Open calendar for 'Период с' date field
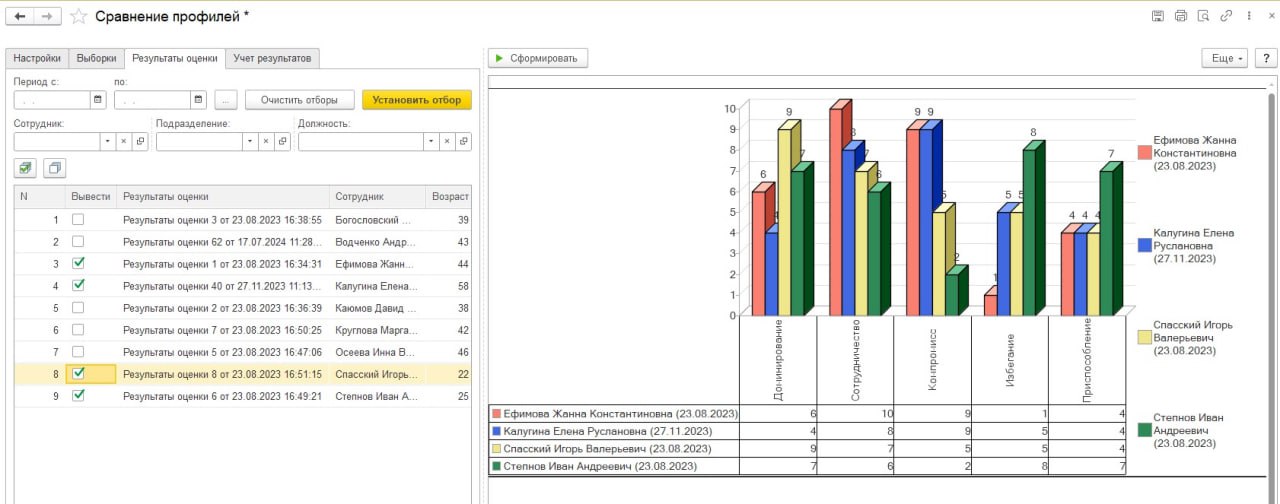1280x504 pixels. point(98,100)
